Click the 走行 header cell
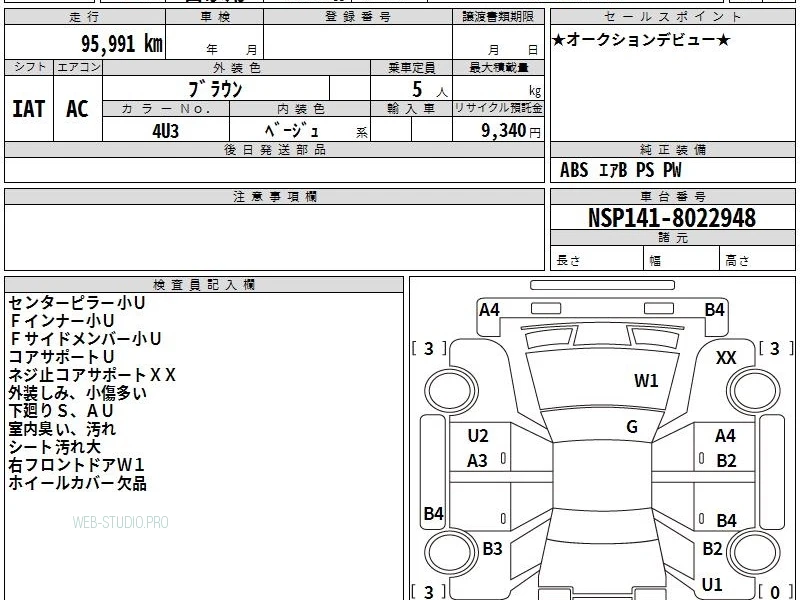The width and height of the screenshot is (800, 600). [x=85, y=17]
